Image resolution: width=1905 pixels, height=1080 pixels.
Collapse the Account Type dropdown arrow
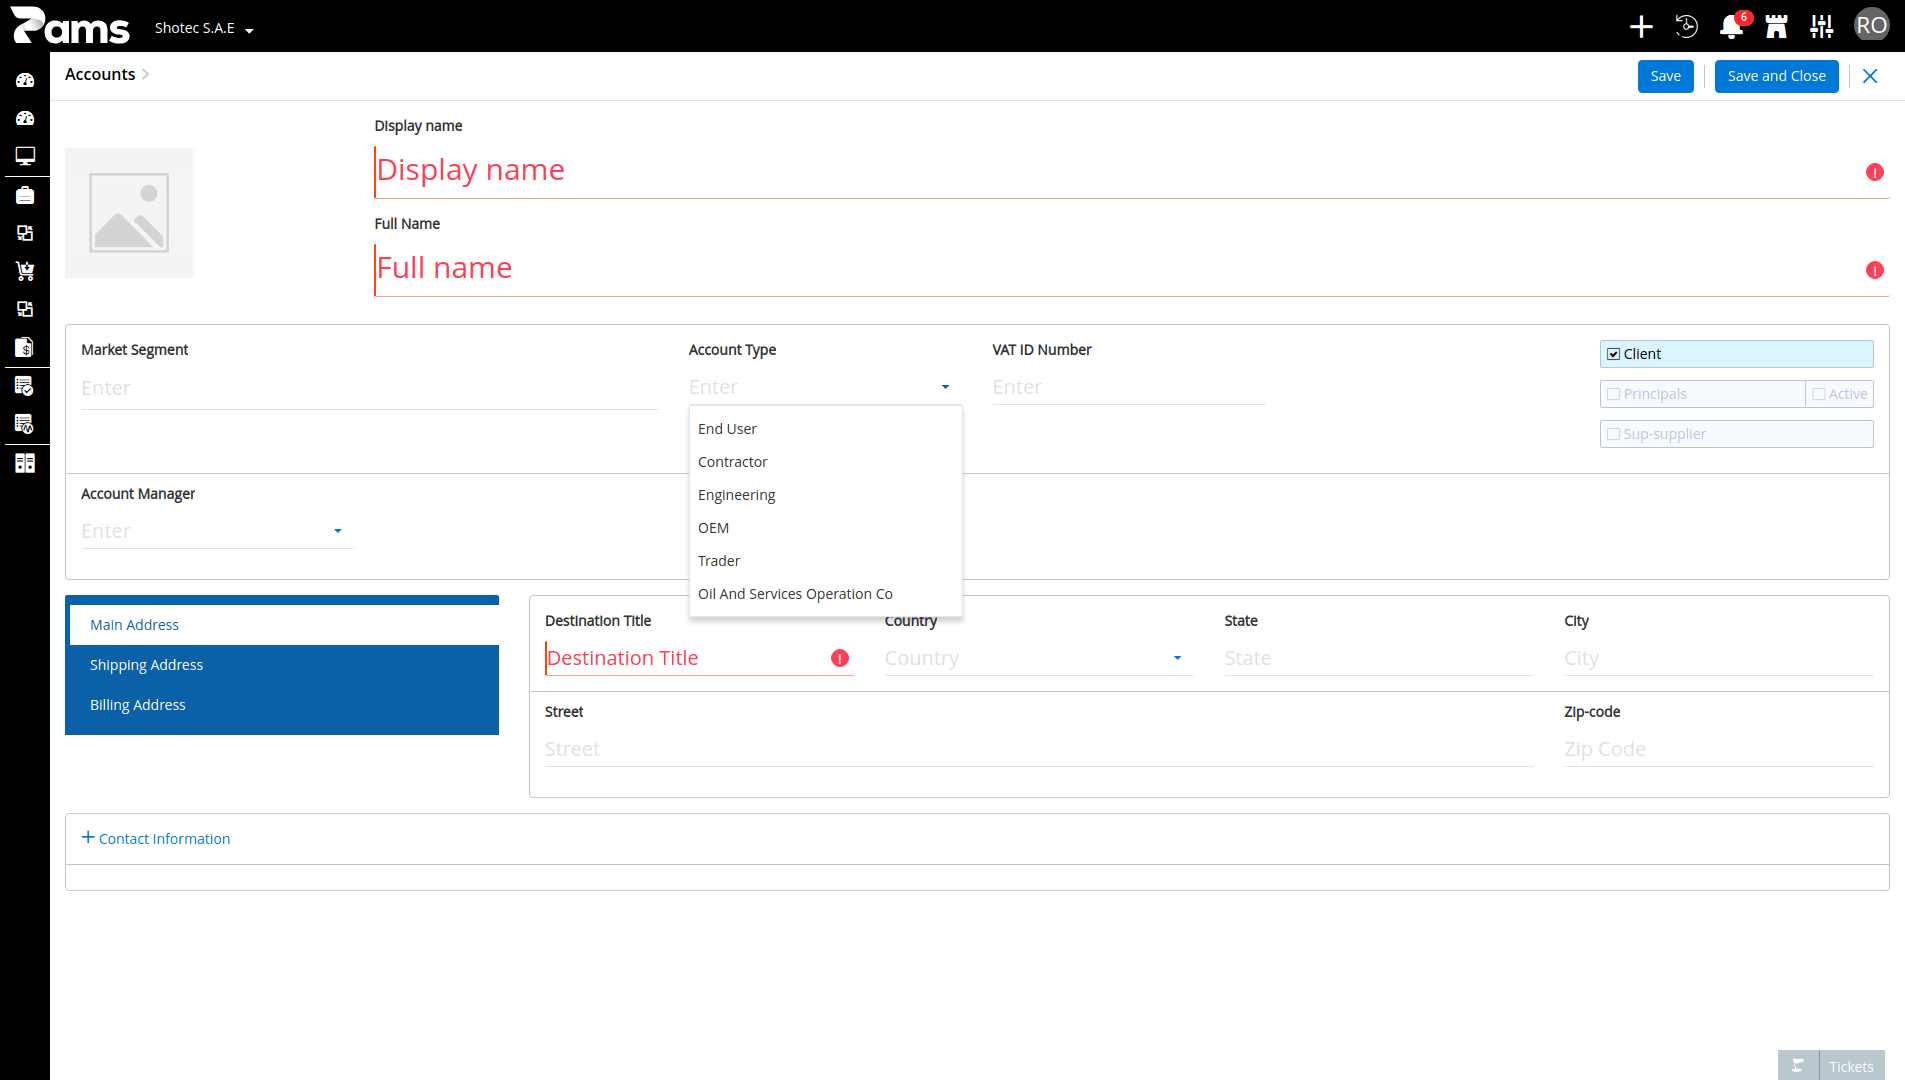(x=945, y=387)
